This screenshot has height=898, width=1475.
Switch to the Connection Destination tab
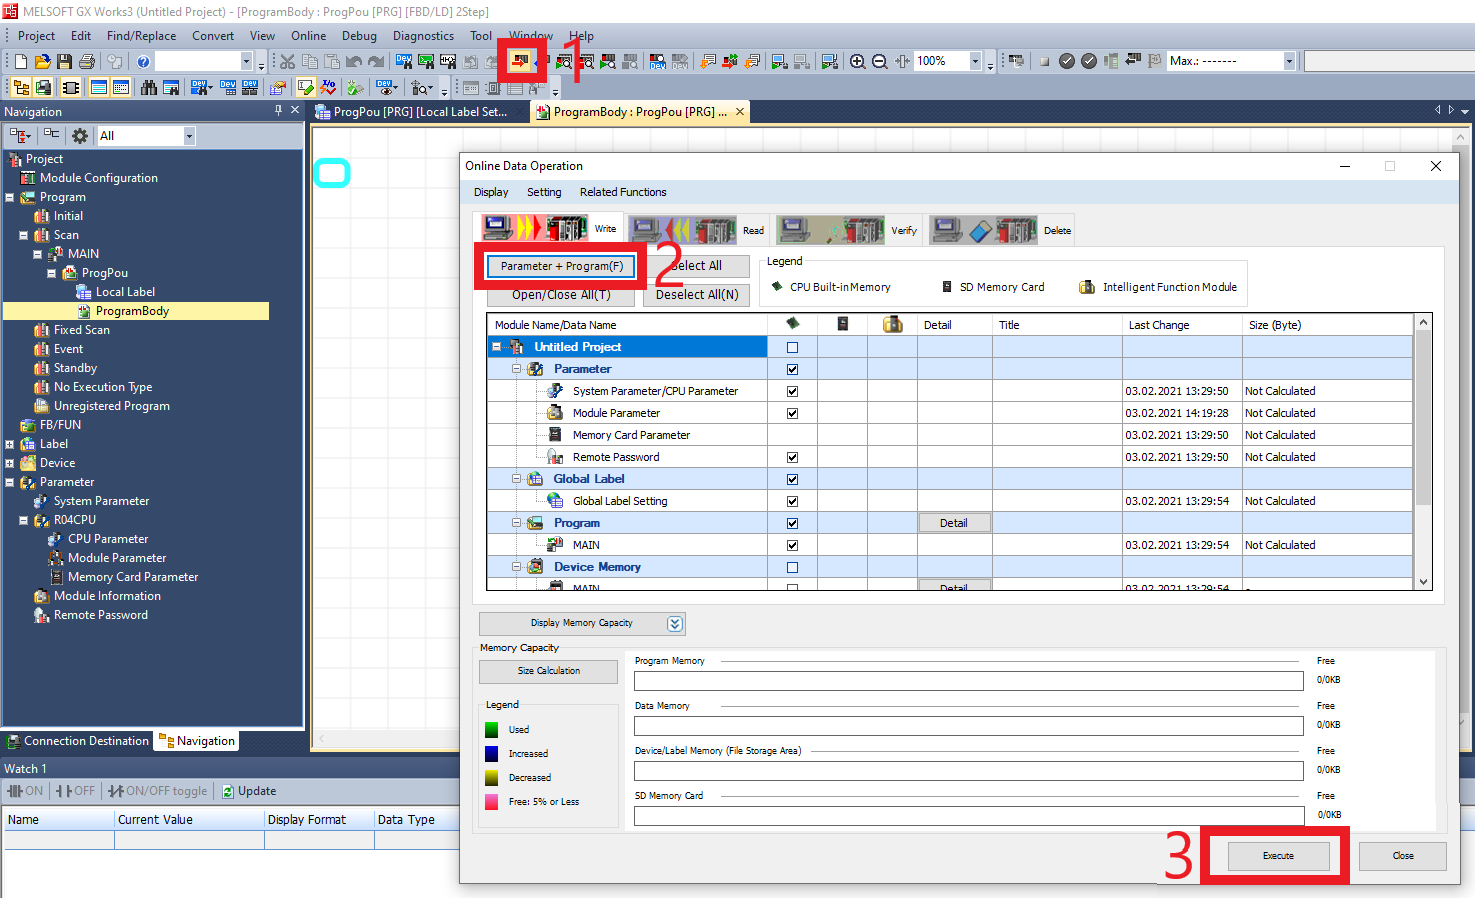[77, 741]
